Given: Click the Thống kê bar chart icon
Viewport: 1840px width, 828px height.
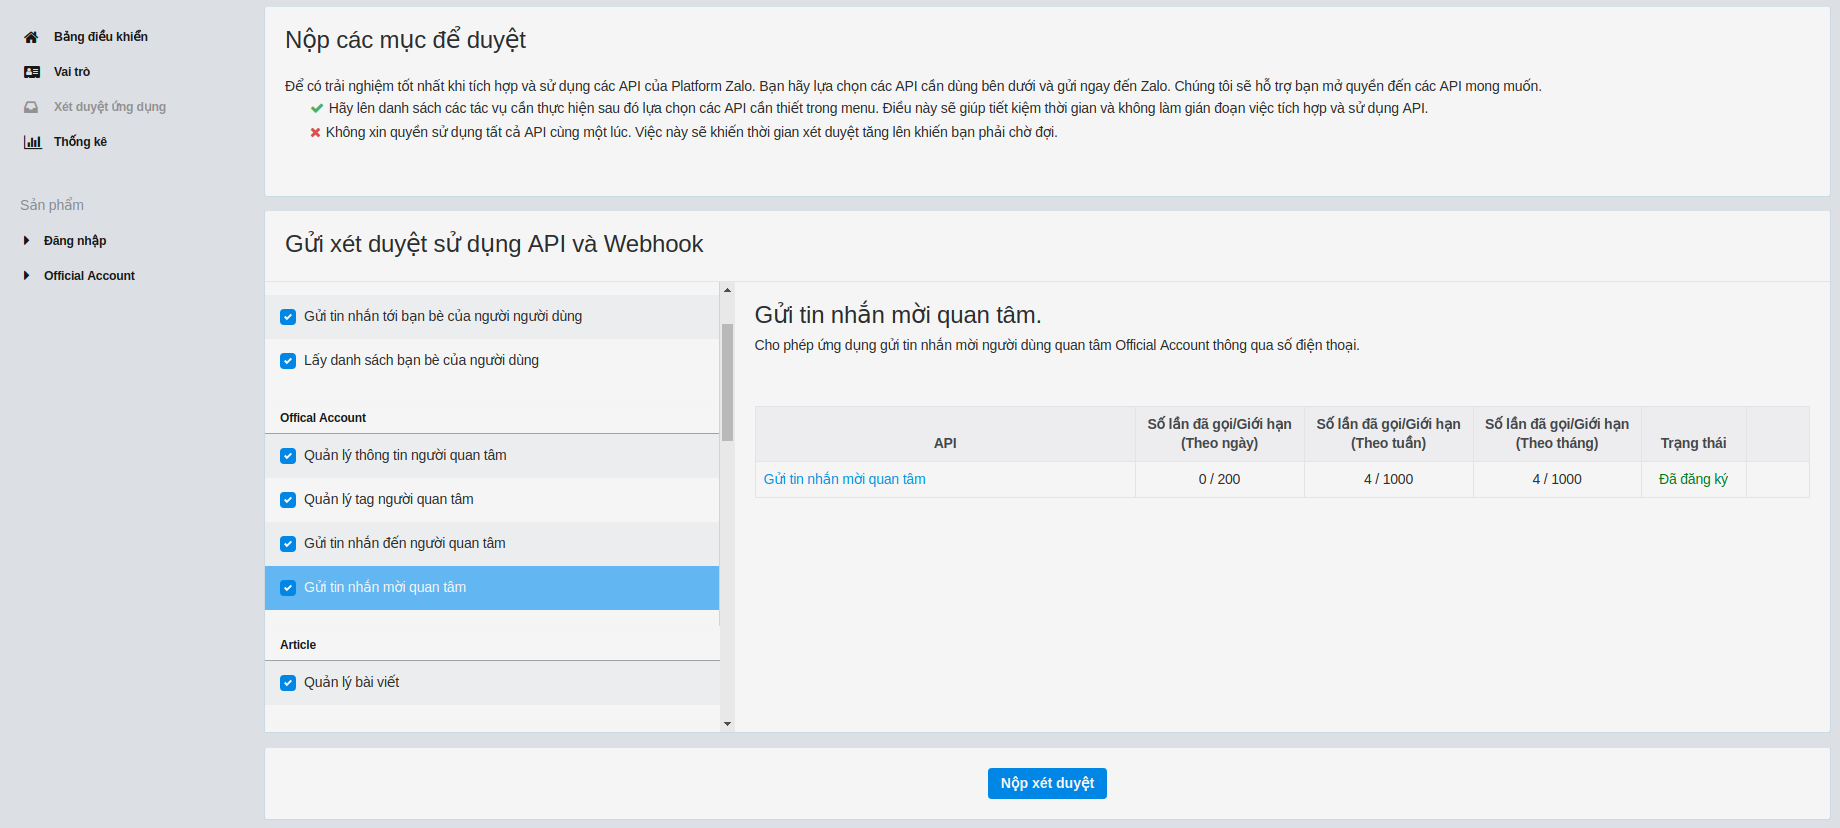Looking at the screenshot, I should point(32,142).
